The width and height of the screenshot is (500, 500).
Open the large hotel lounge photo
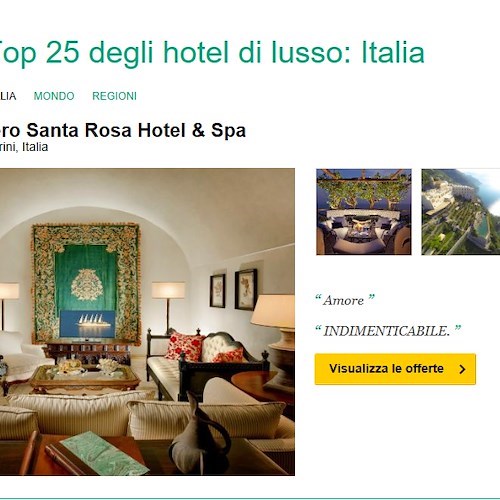tap(147, 322)
